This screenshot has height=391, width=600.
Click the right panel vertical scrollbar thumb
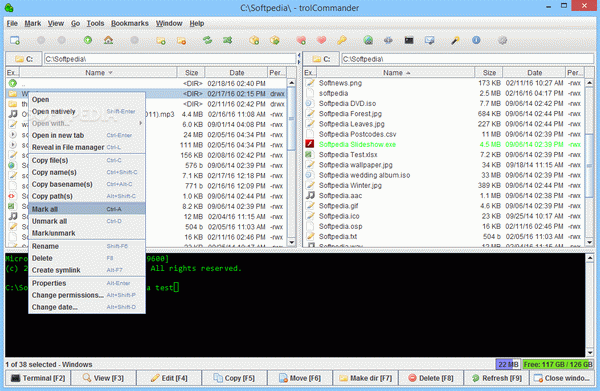(589, 165)
